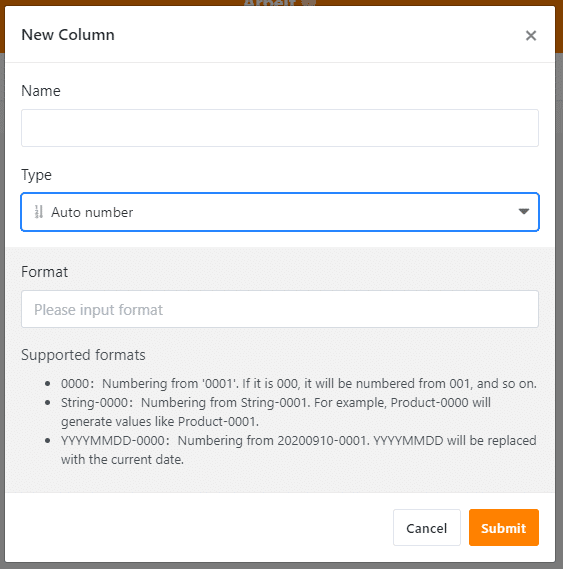The image size is (563, 569).
Task: Select the 0000 numbering format description
Action: (299, 384)
